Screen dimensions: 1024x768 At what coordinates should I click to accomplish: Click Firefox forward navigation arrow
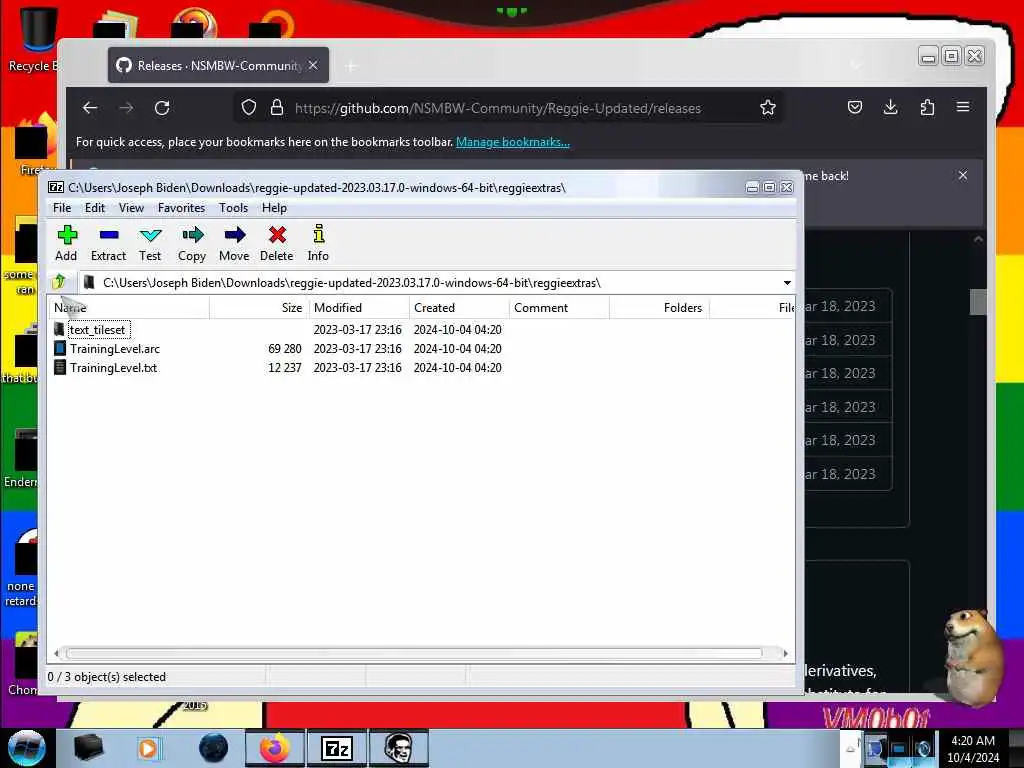(126, 108)
